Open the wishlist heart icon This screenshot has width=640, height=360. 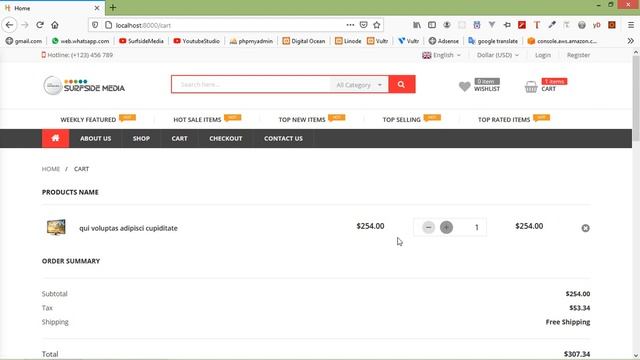click(464, 86)
